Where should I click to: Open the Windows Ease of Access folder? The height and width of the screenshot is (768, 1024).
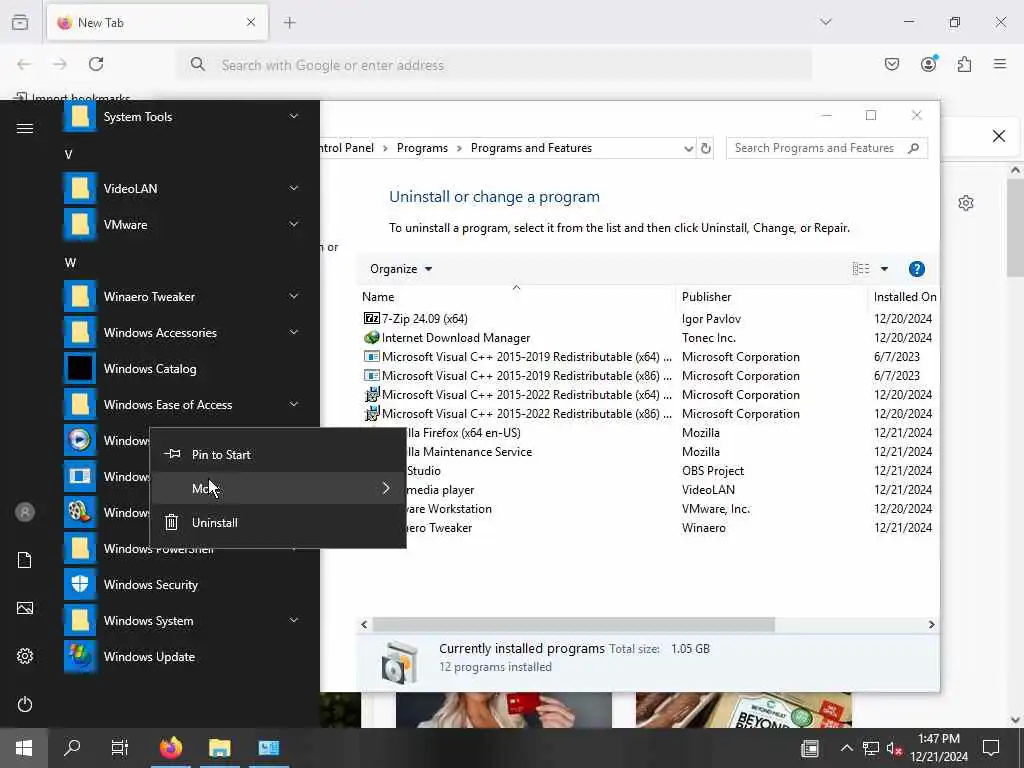pyautogui.click(x=182, y=405)
